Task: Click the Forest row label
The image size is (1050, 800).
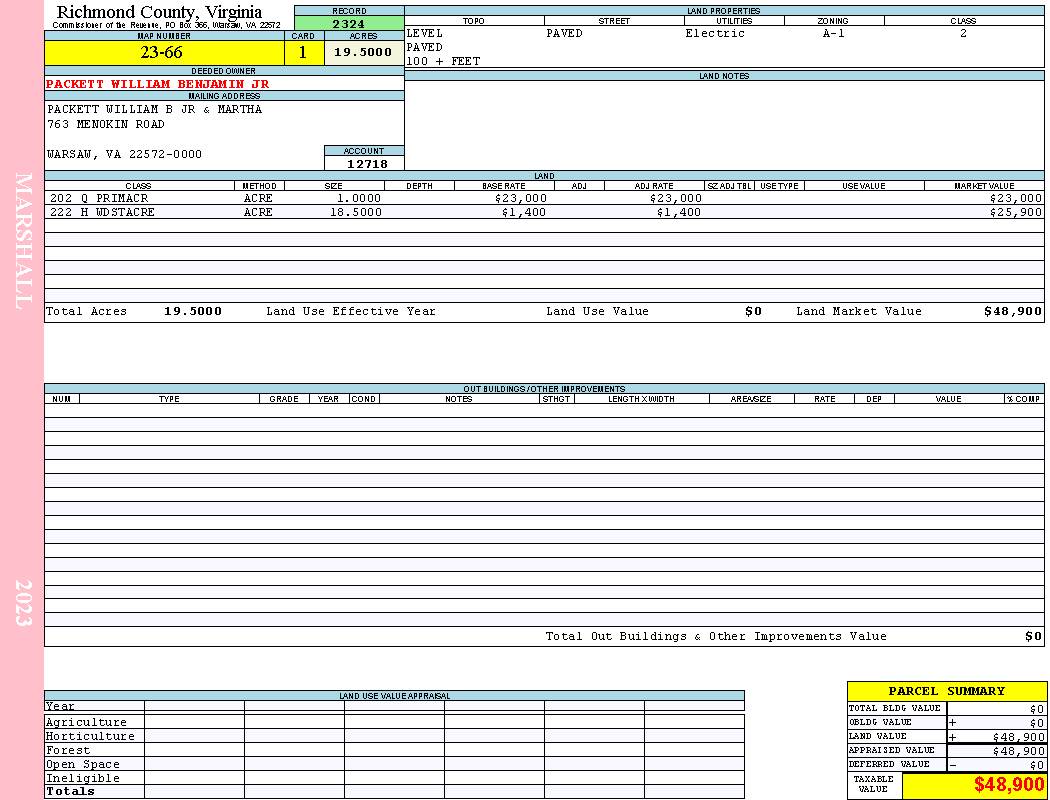Action: pos(68,750)
